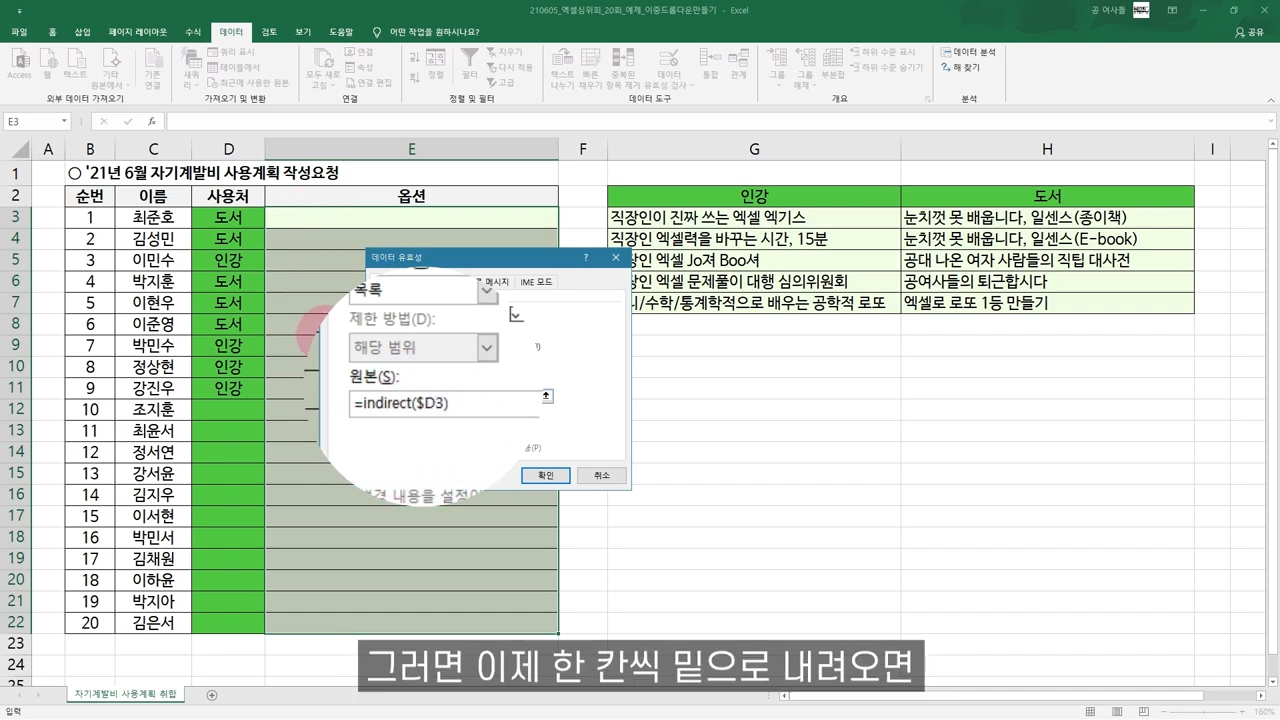
Task: Click 속성 in the connections group
Action: 359,67
